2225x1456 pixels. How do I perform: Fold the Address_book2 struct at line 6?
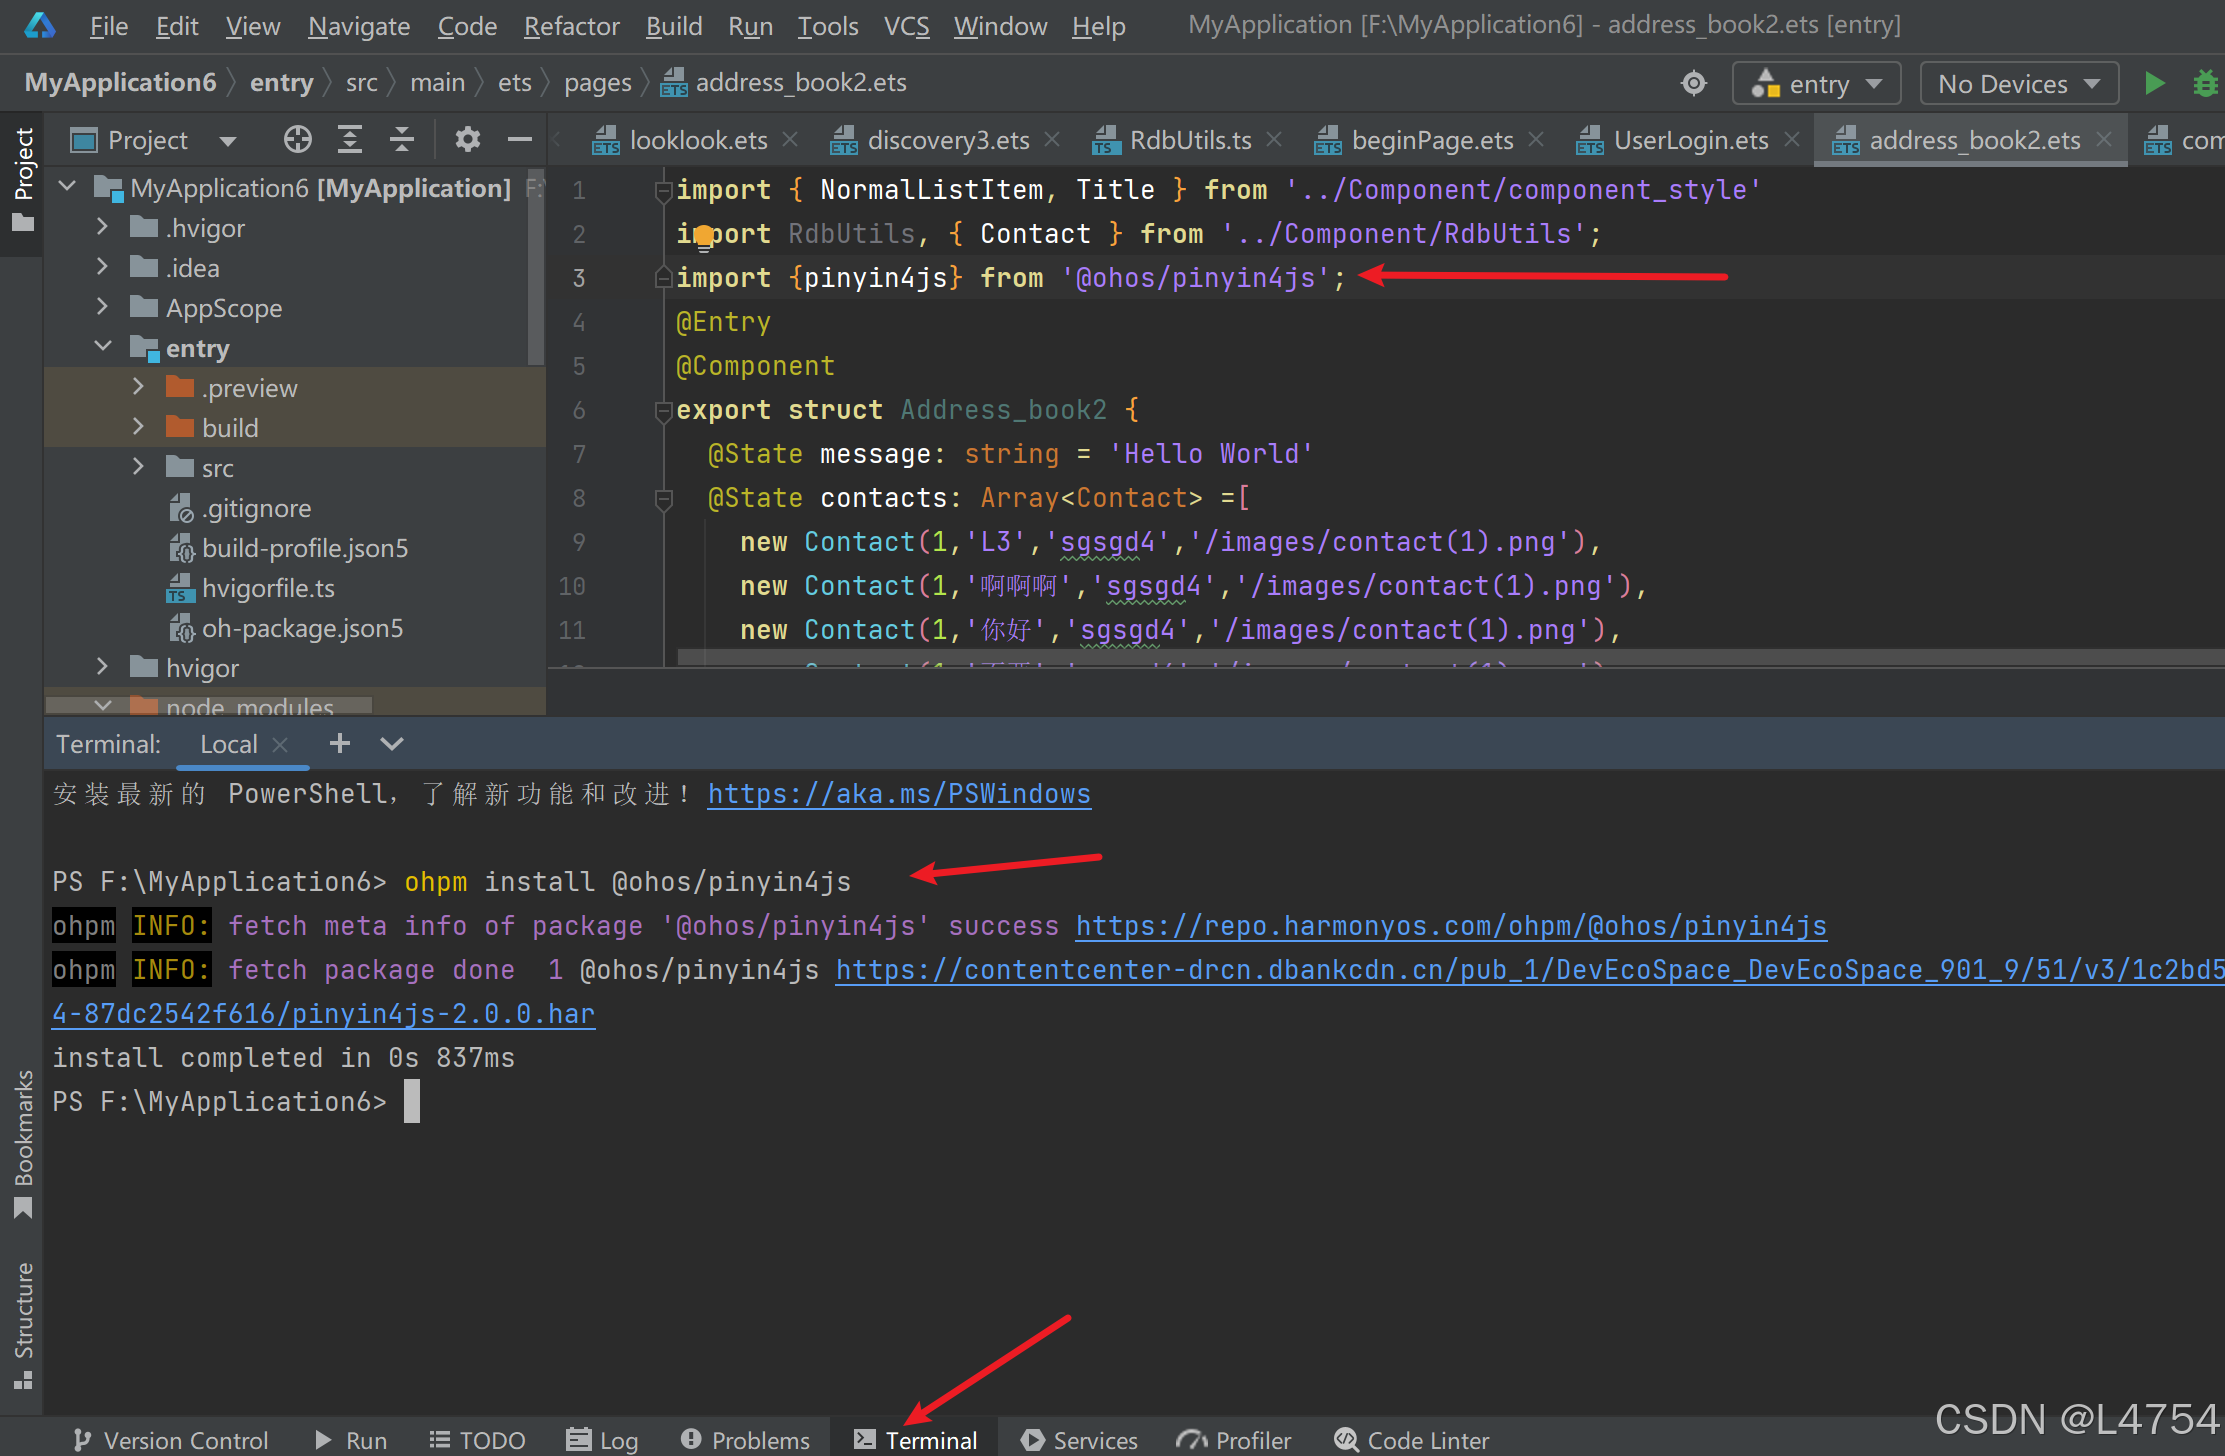(662, 410)
